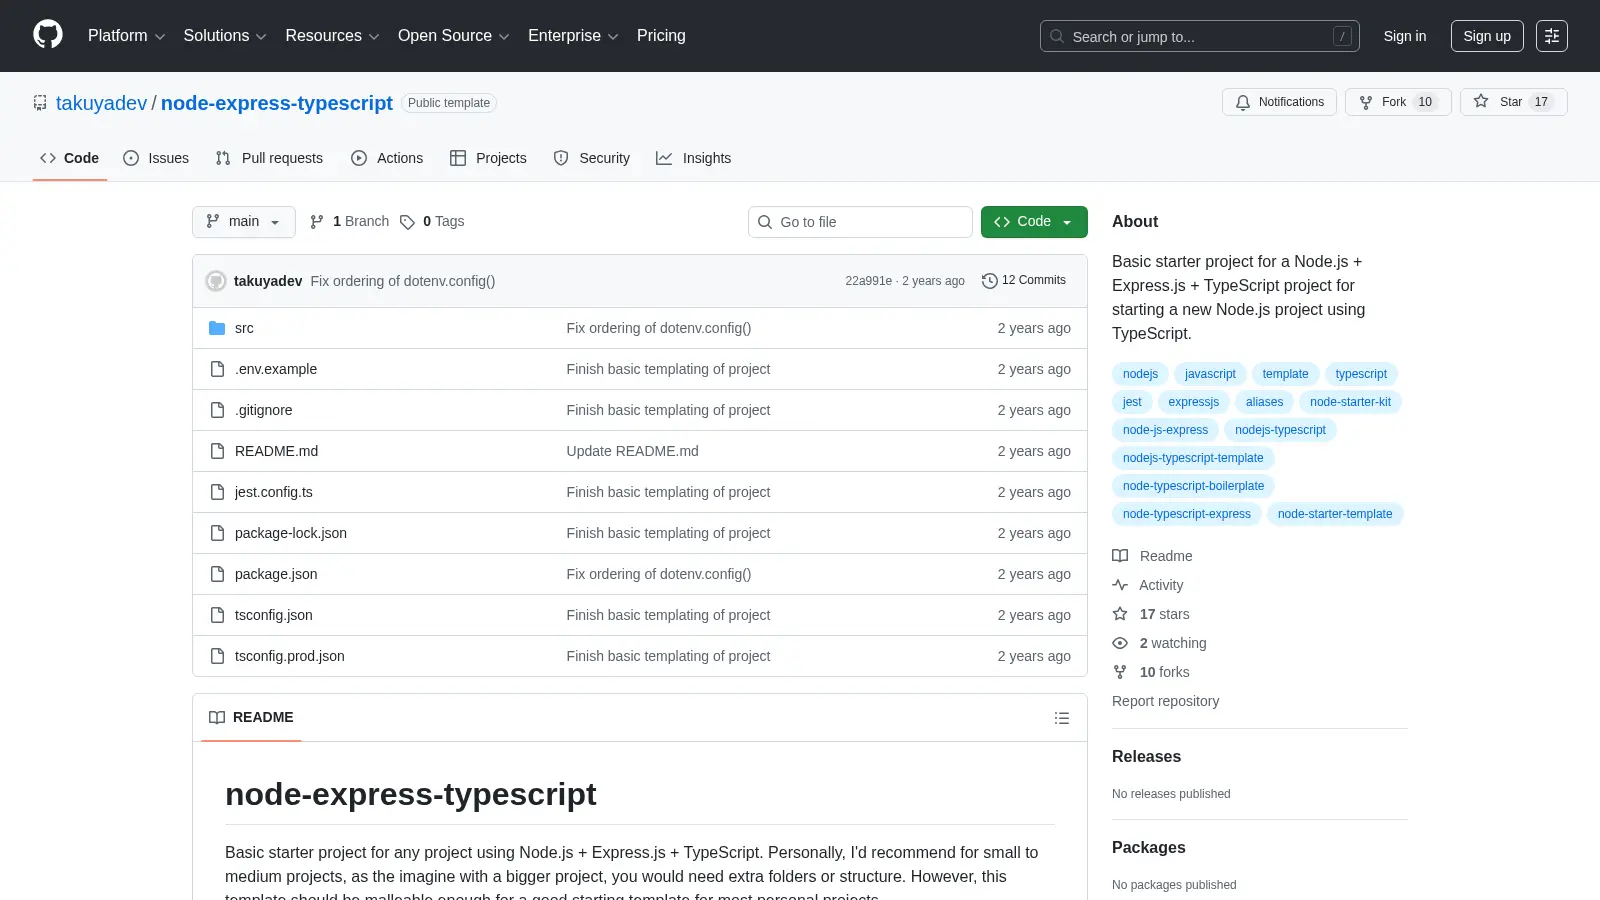Click the book icon next to Readme
The height and width of the screenshot is (900, 1600).
[x=1120, y=556]
